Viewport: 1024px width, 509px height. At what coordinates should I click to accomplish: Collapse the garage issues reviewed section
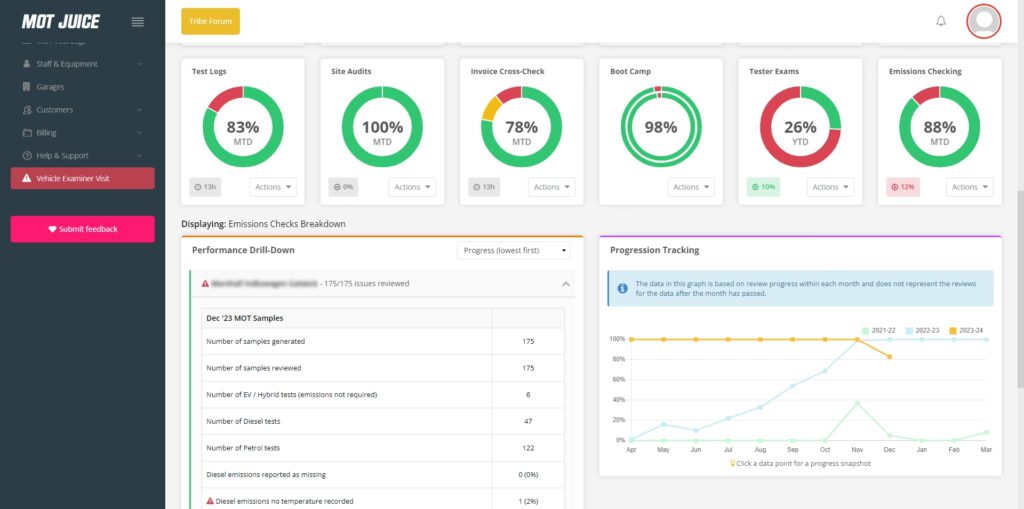tap(566, 284)
